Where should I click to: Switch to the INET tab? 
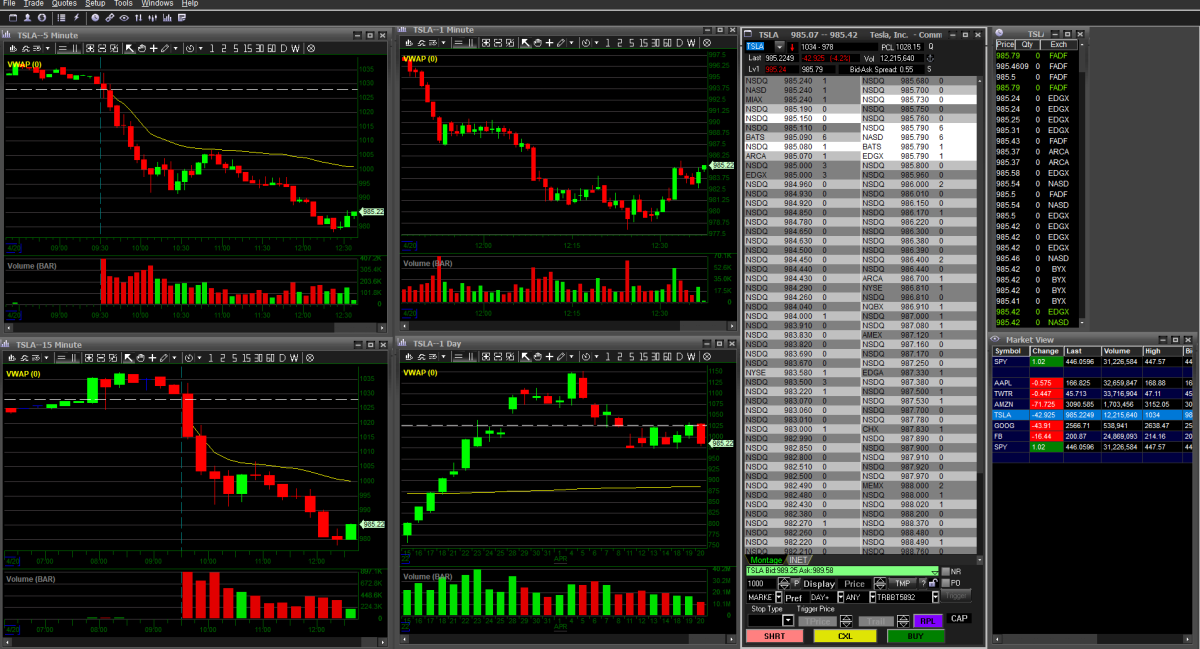(797, 560)
